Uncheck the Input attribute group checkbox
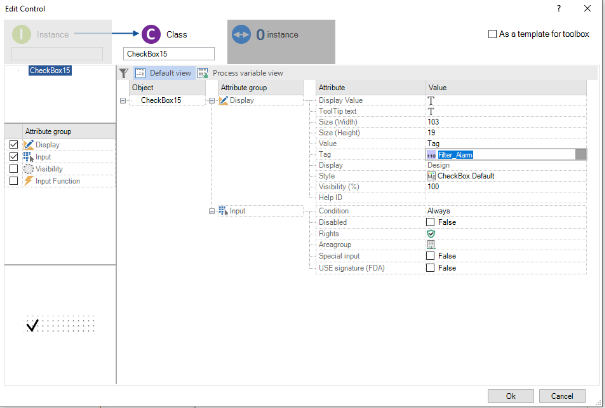The width and height of the screenshot is (605, 408). click(x=14, y=156)
